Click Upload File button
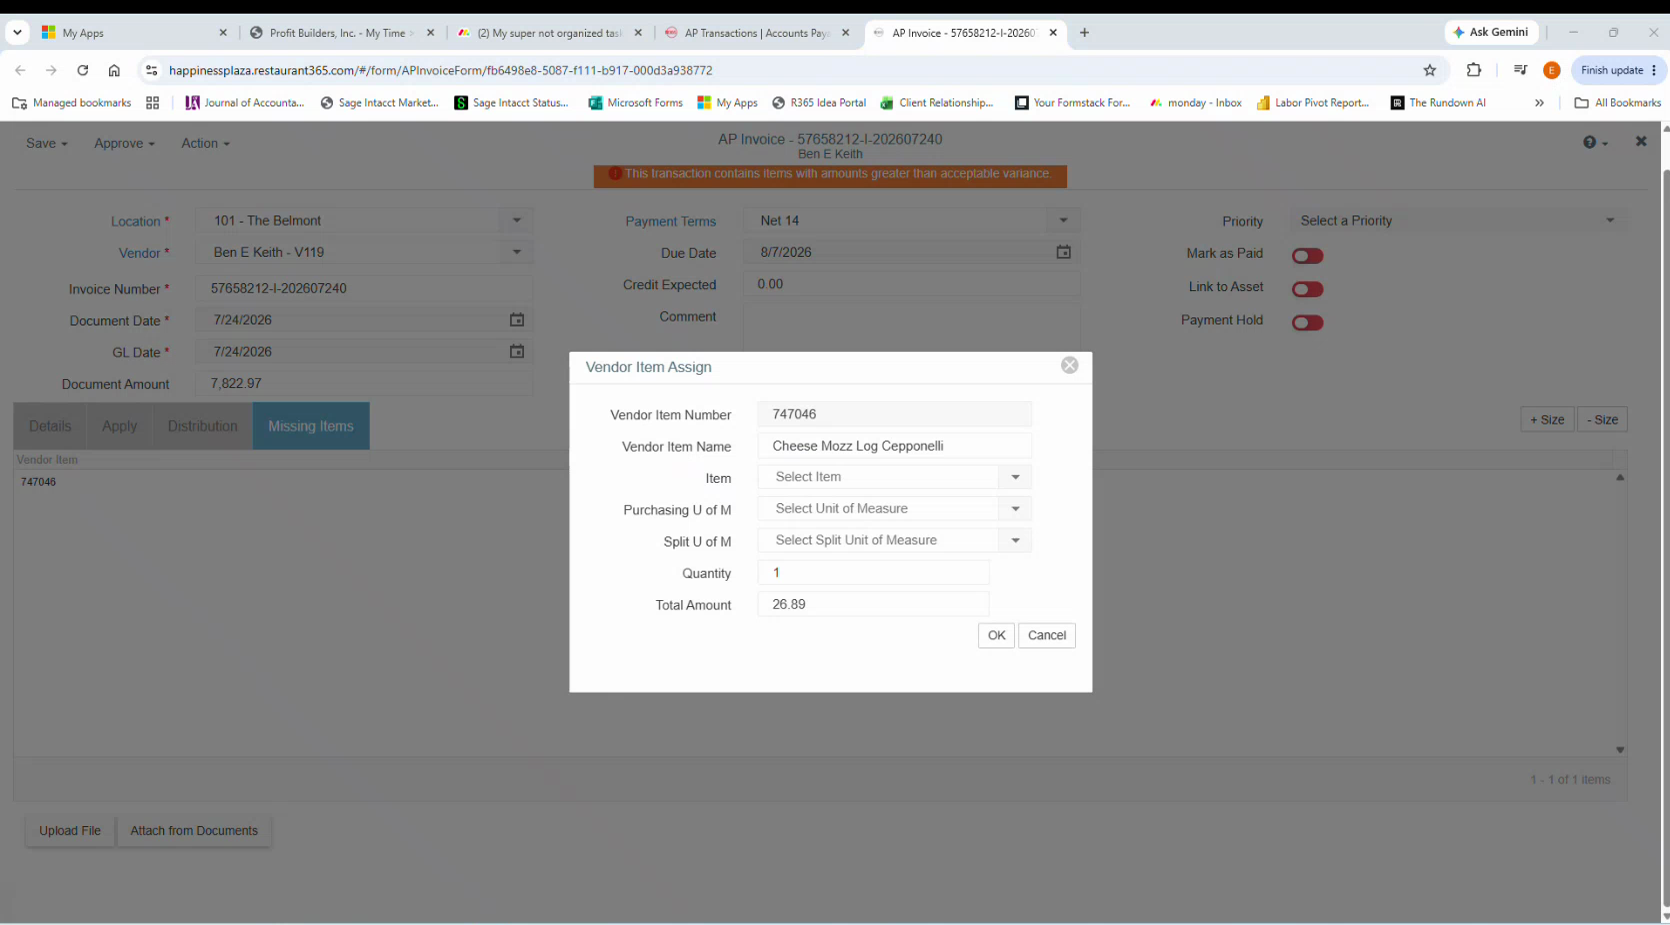The image size is (1670, 925). pos(70,831)
